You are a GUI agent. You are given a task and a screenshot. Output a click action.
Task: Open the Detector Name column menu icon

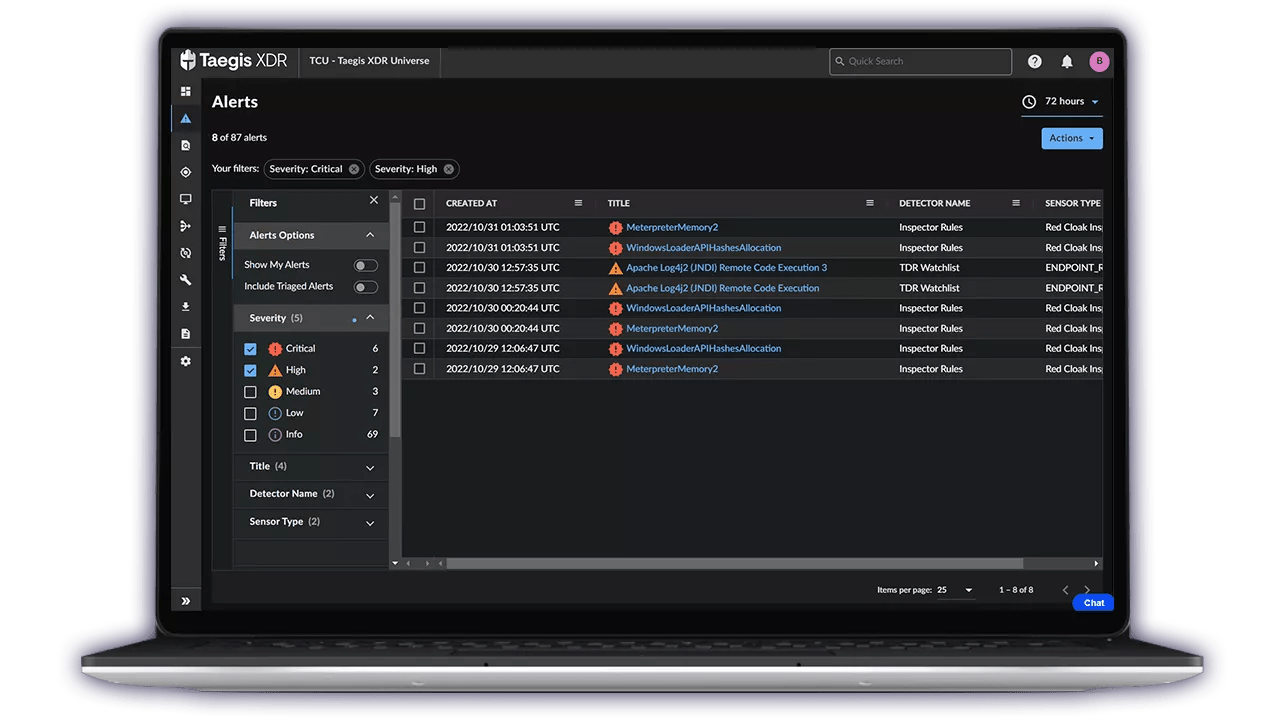[x=1016, y=203]
